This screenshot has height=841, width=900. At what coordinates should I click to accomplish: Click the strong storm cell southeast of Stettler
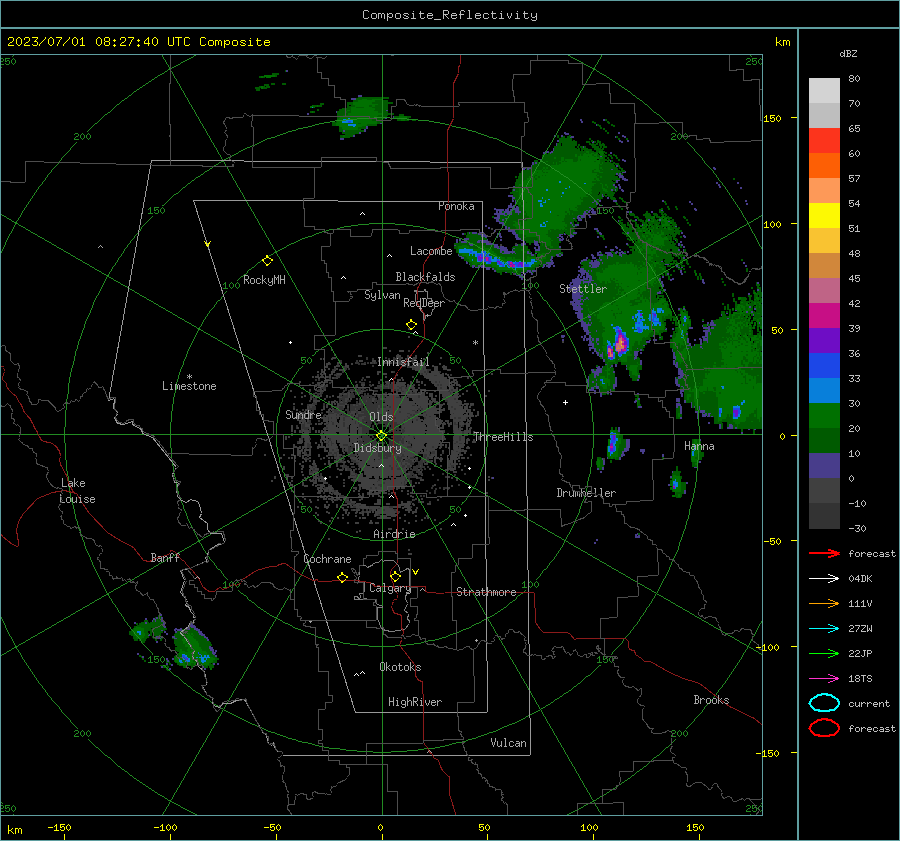(x=619, y=344)
